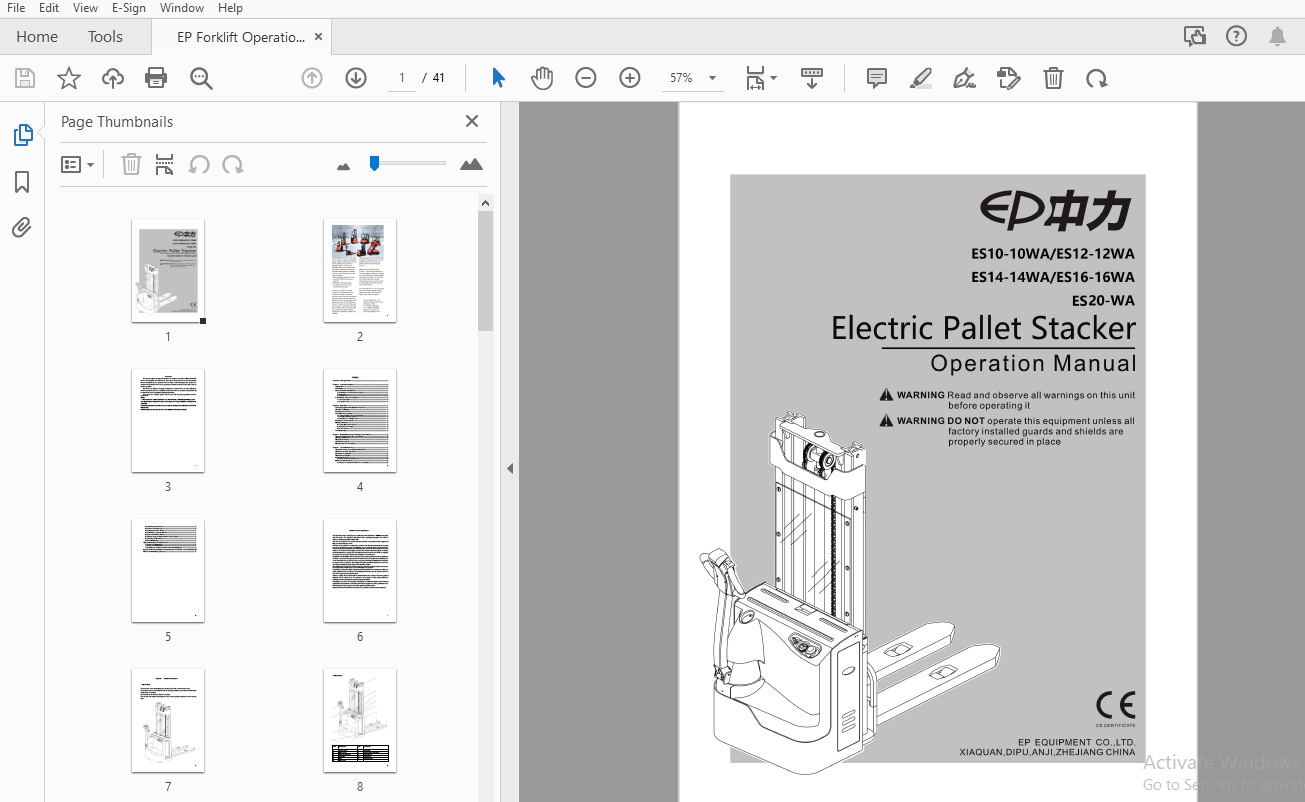Select page 8 thumbnail
Viewport: 1305px width, 802px height.
[360, 721]
